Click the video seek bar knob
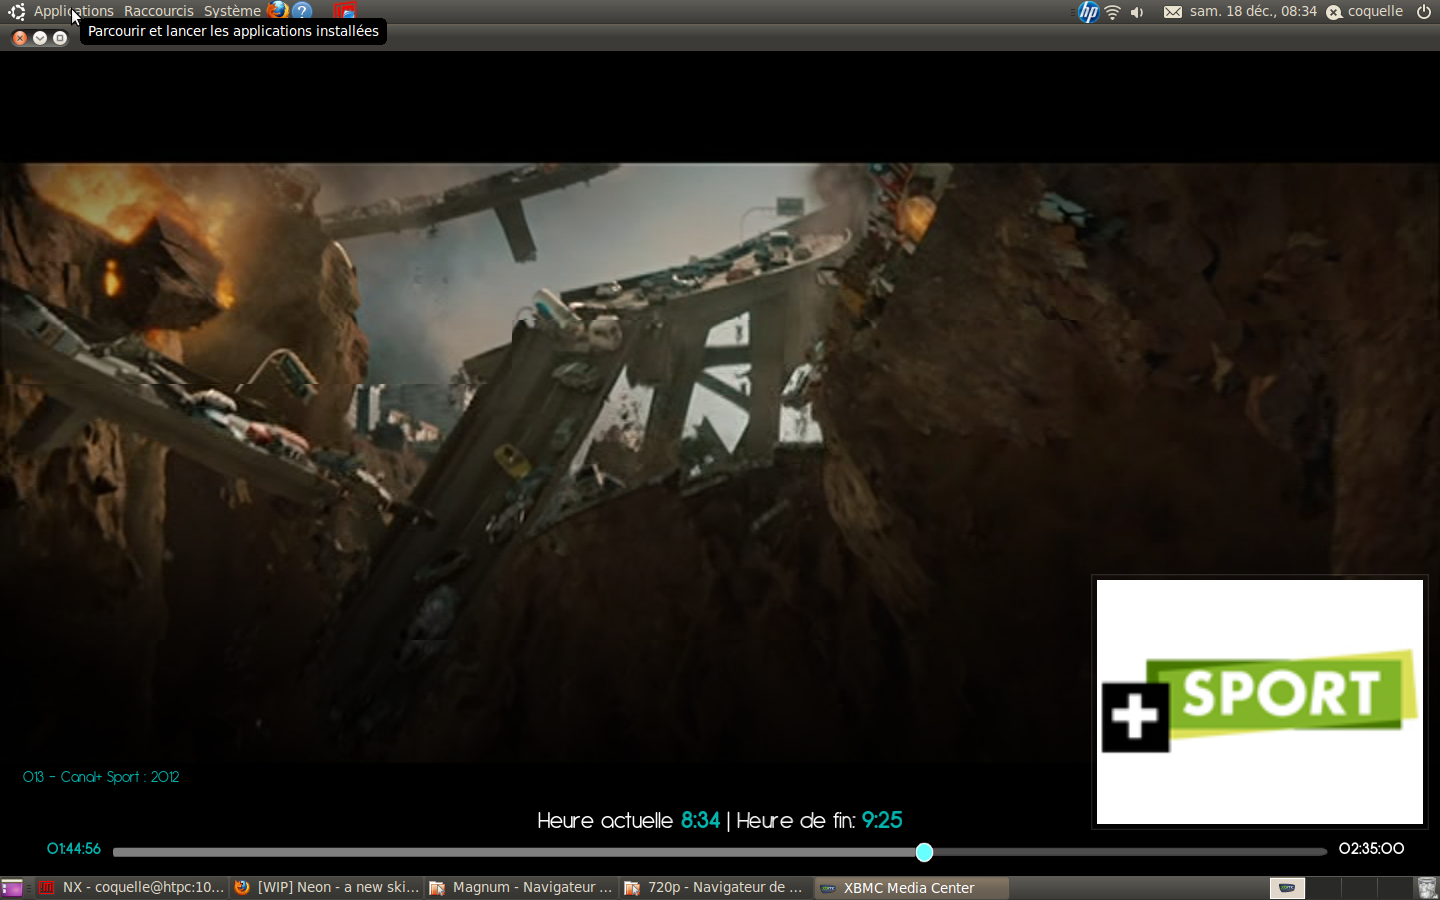 pyautogui.click(x=924, y=852)
